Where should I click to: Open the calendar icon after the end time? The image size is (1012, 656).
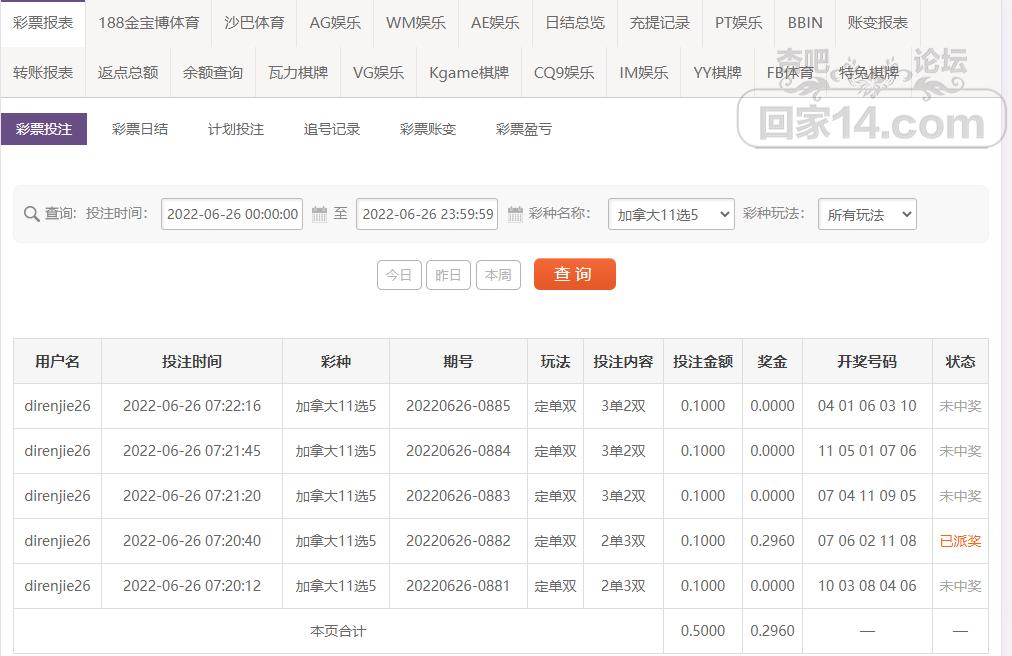(514, 213)
